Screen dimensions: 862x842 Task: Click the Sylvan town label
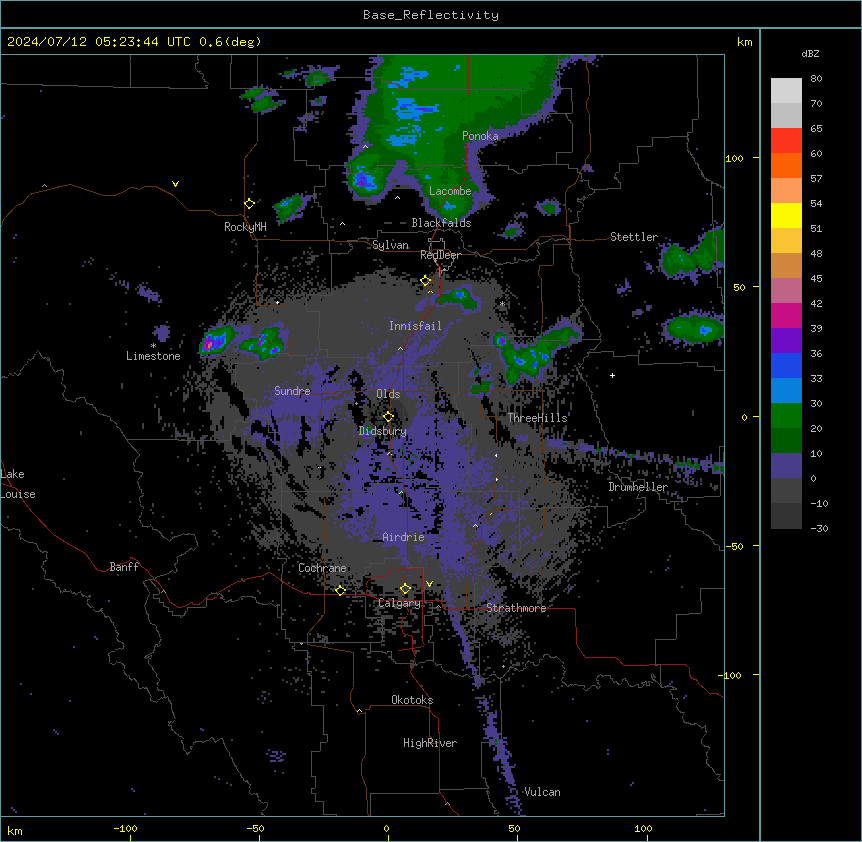pyautogui.click(x=390, y=245)
